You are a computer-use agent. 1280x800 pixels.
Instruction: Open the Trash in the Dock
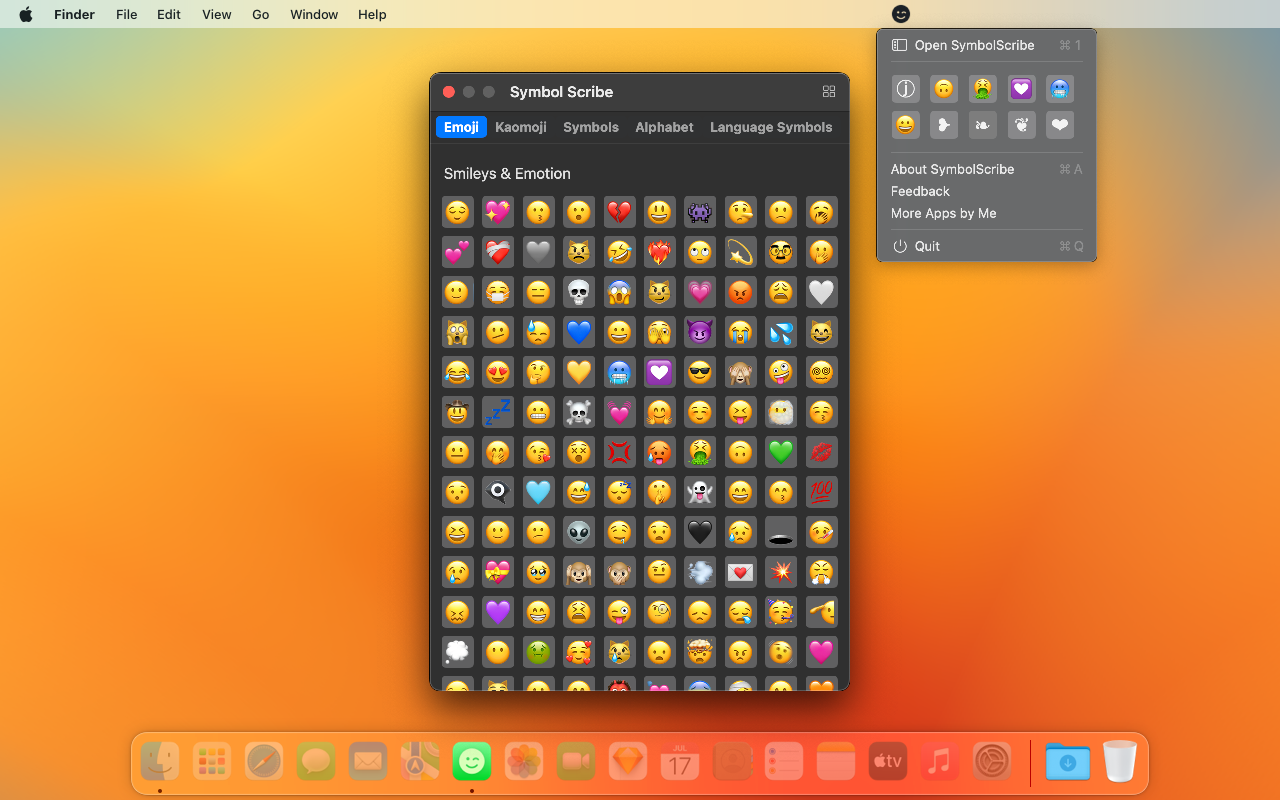[1120, 761]
